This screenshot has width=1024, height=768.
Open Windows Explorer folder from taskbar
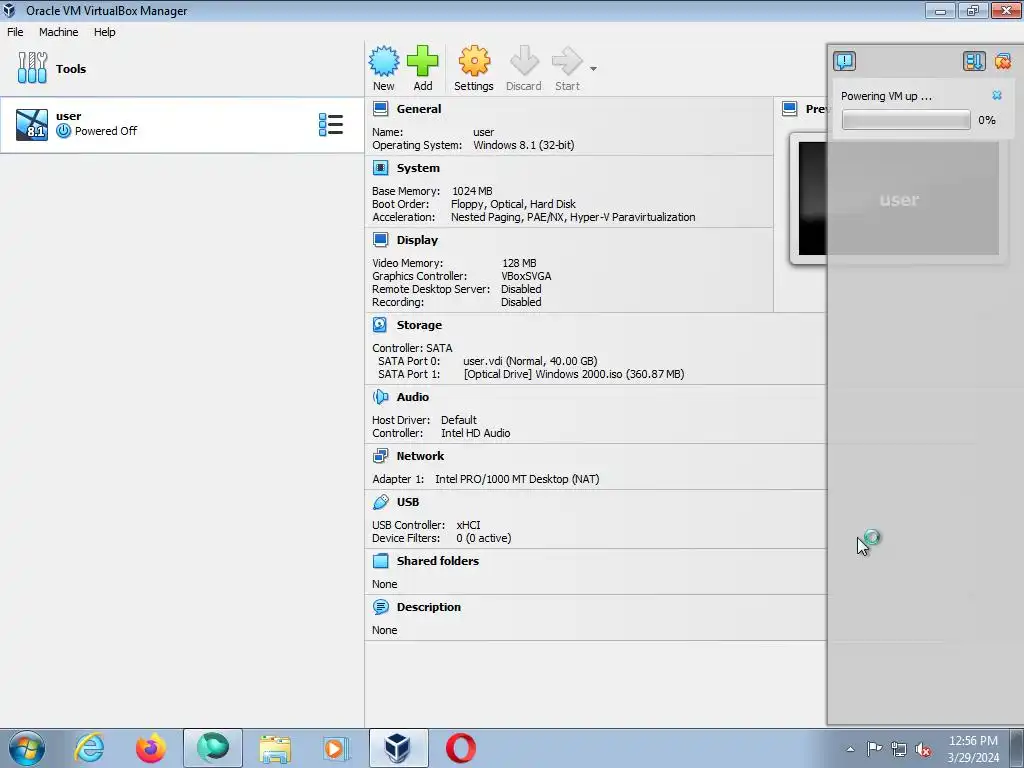275,748
